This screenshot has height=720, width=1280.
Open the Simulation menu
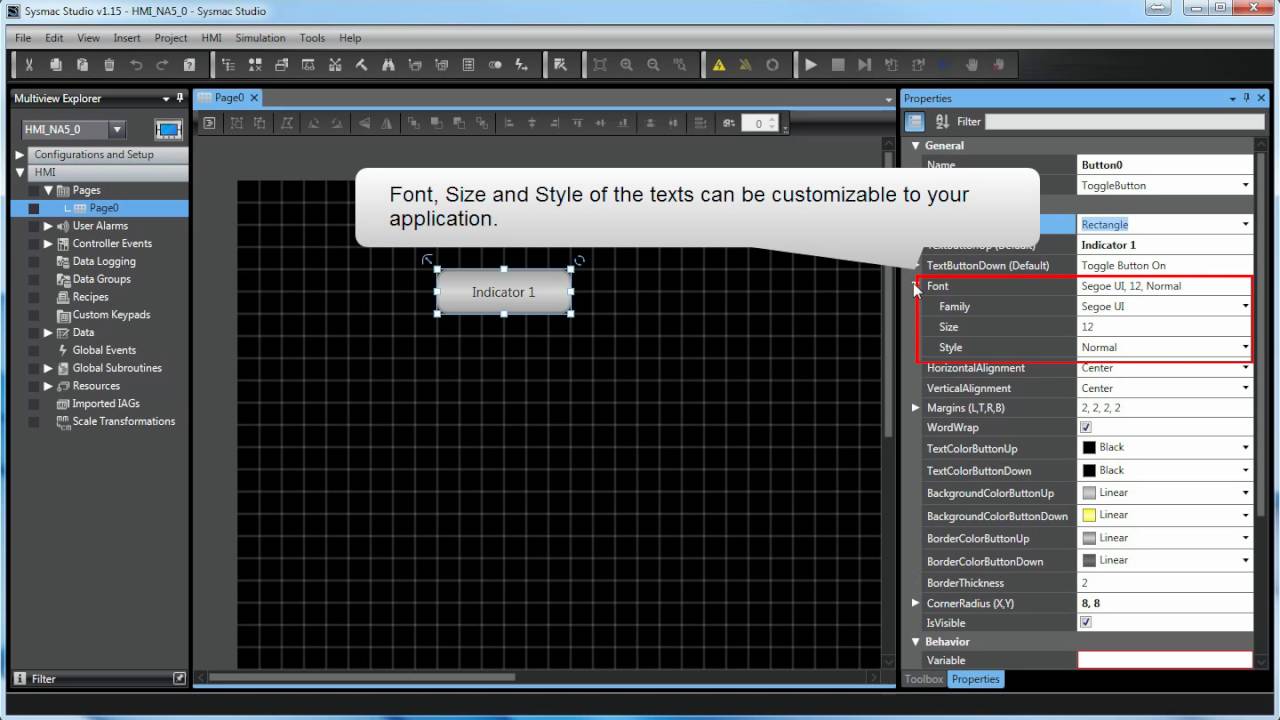click(x=260, y=38)
